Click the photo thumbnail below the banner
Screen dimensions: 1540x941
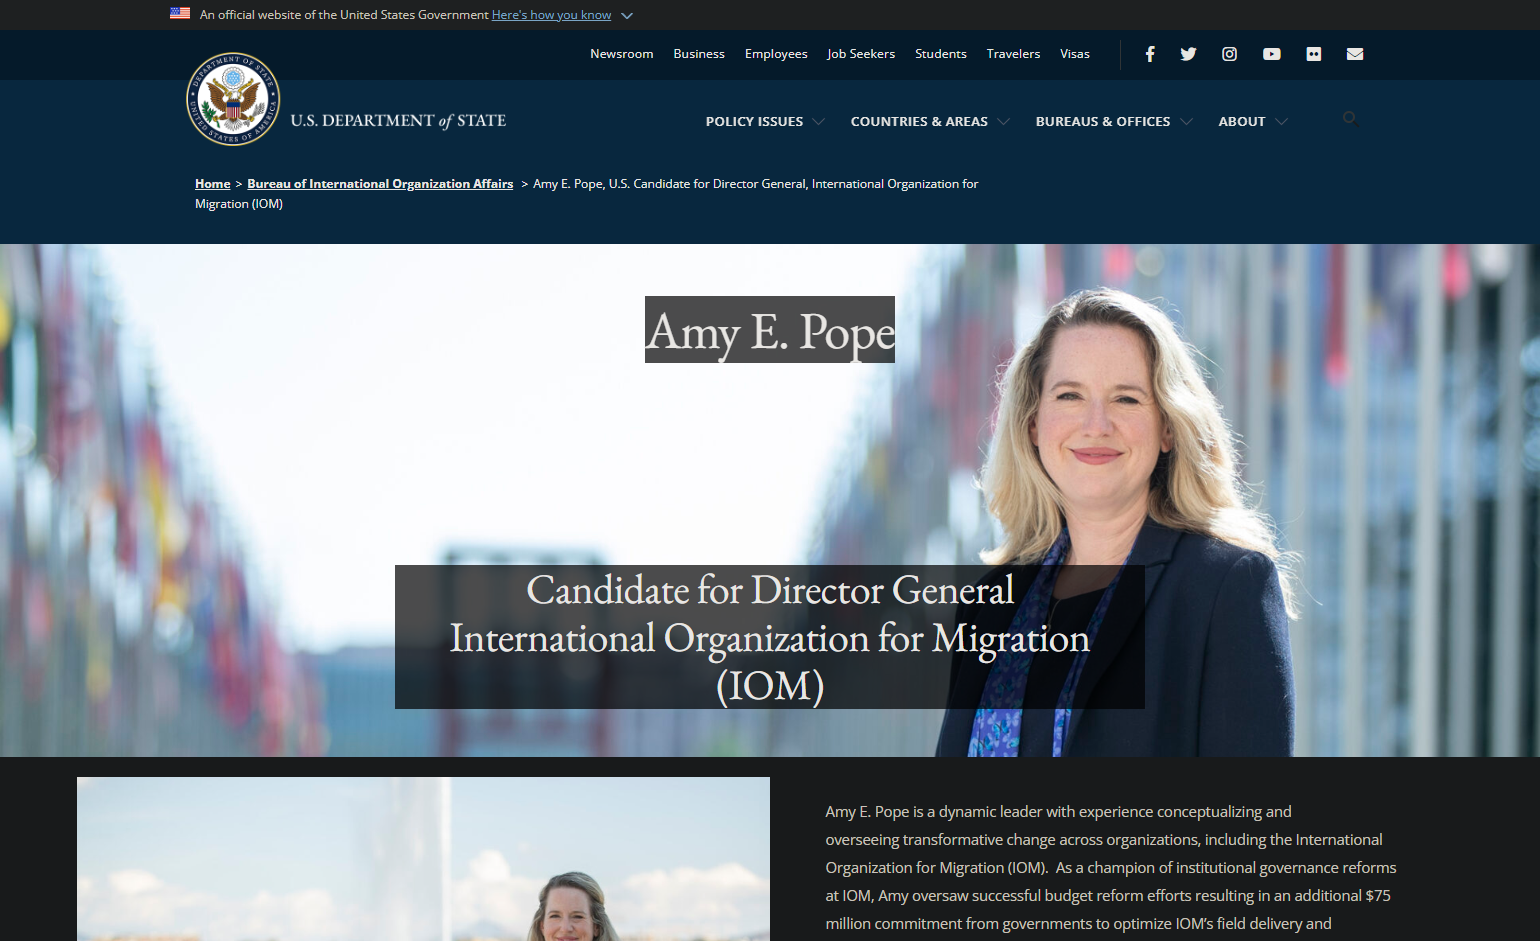coord(423,859)
